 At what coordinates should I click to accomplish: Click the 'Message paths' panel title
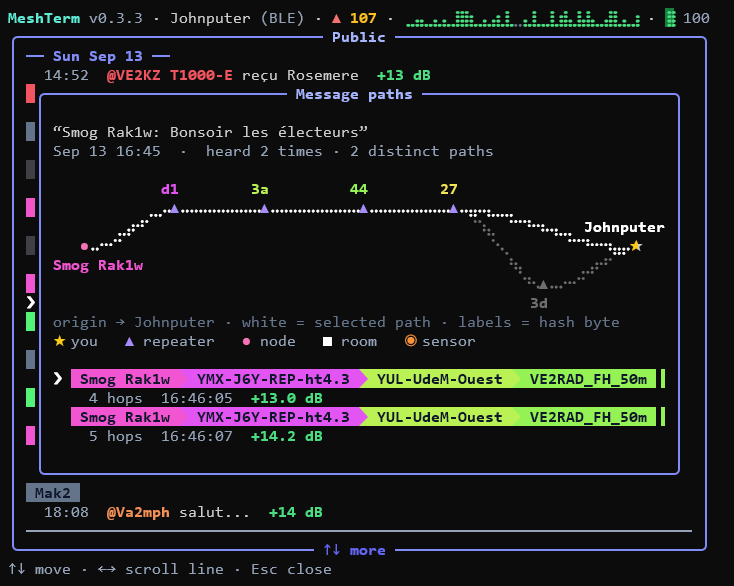click(x=354, y=95)
